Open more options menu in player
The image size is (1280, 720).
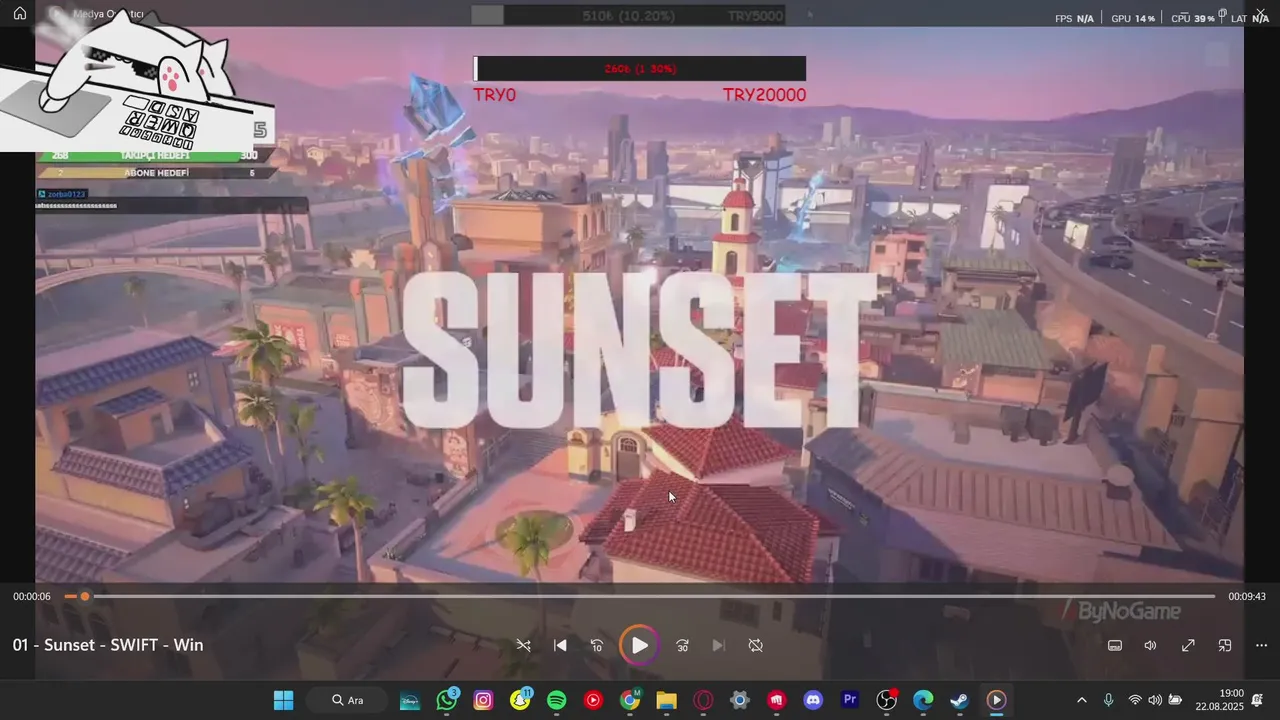tap(1261, 645)
